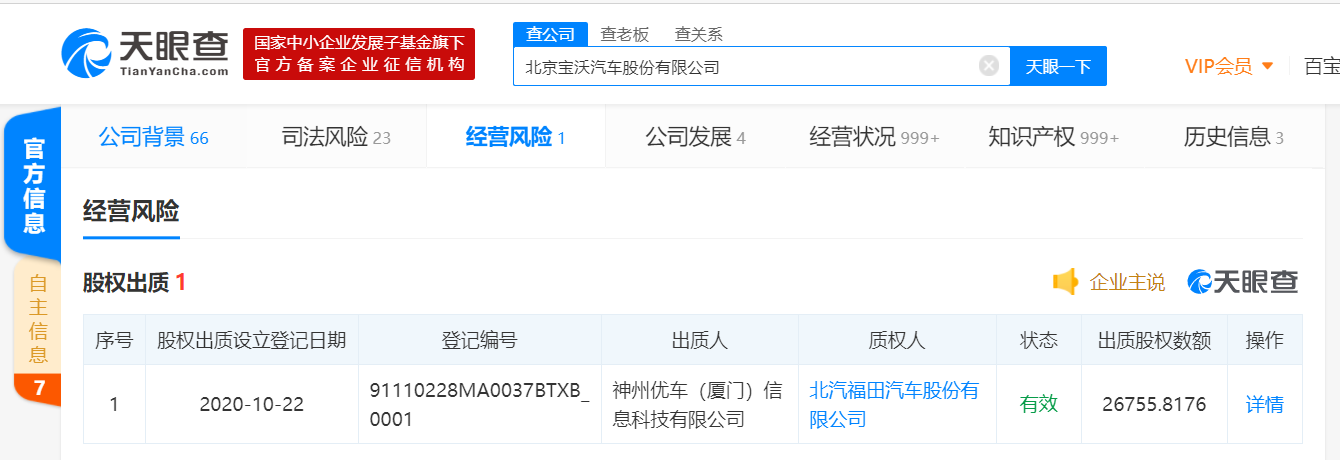Click registration number 91110228MA0037BTXB_0001
This screenshot has width=1340, height=460.
tap(479, 405)
